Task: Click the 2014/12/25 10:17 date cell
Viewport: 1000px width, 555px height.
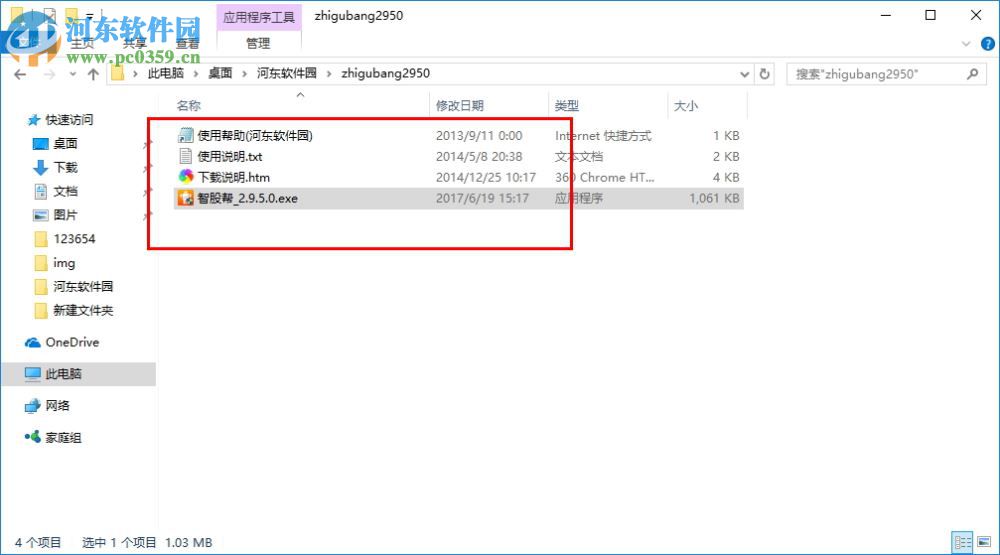Action: (x=485, y=177)
